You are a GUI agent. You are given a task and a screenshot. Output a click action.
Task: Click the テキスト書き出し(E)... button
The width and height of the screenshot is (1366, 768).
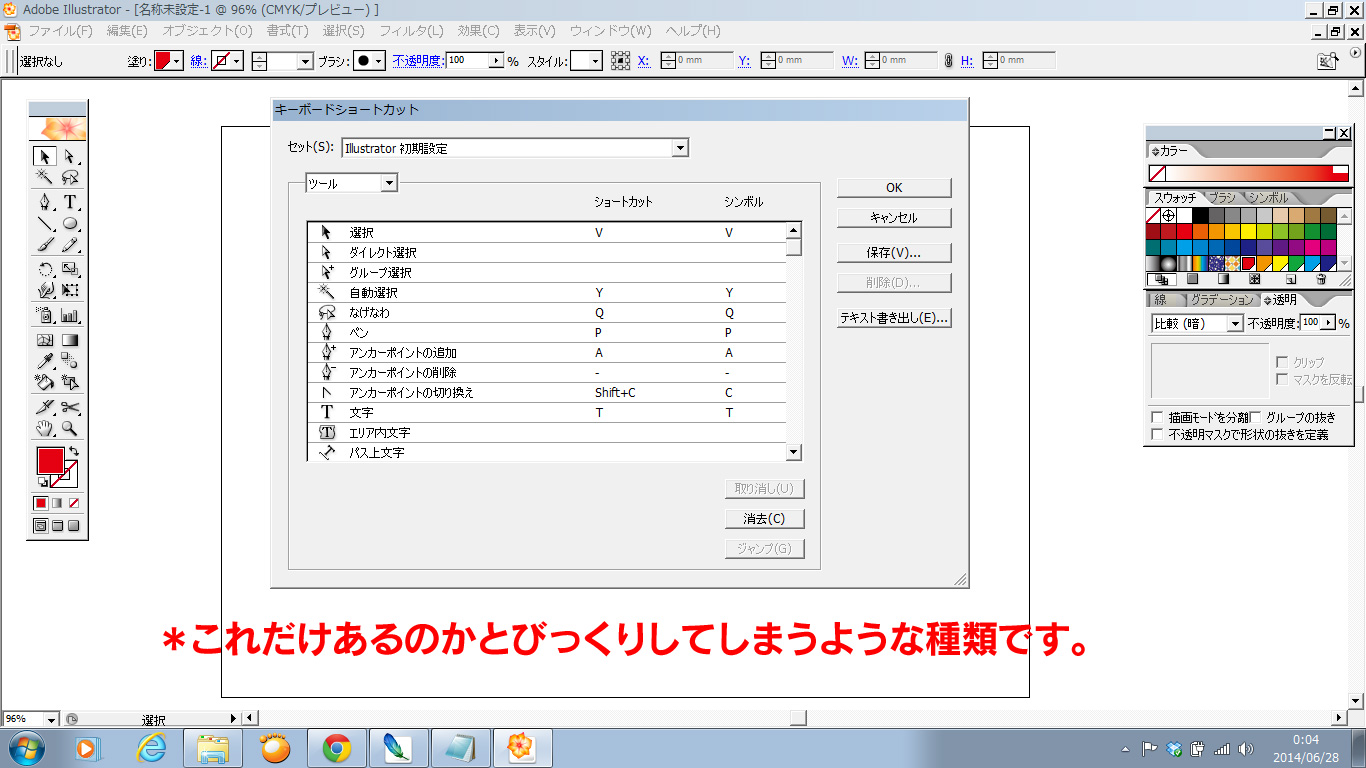click(x=894, y=318)
